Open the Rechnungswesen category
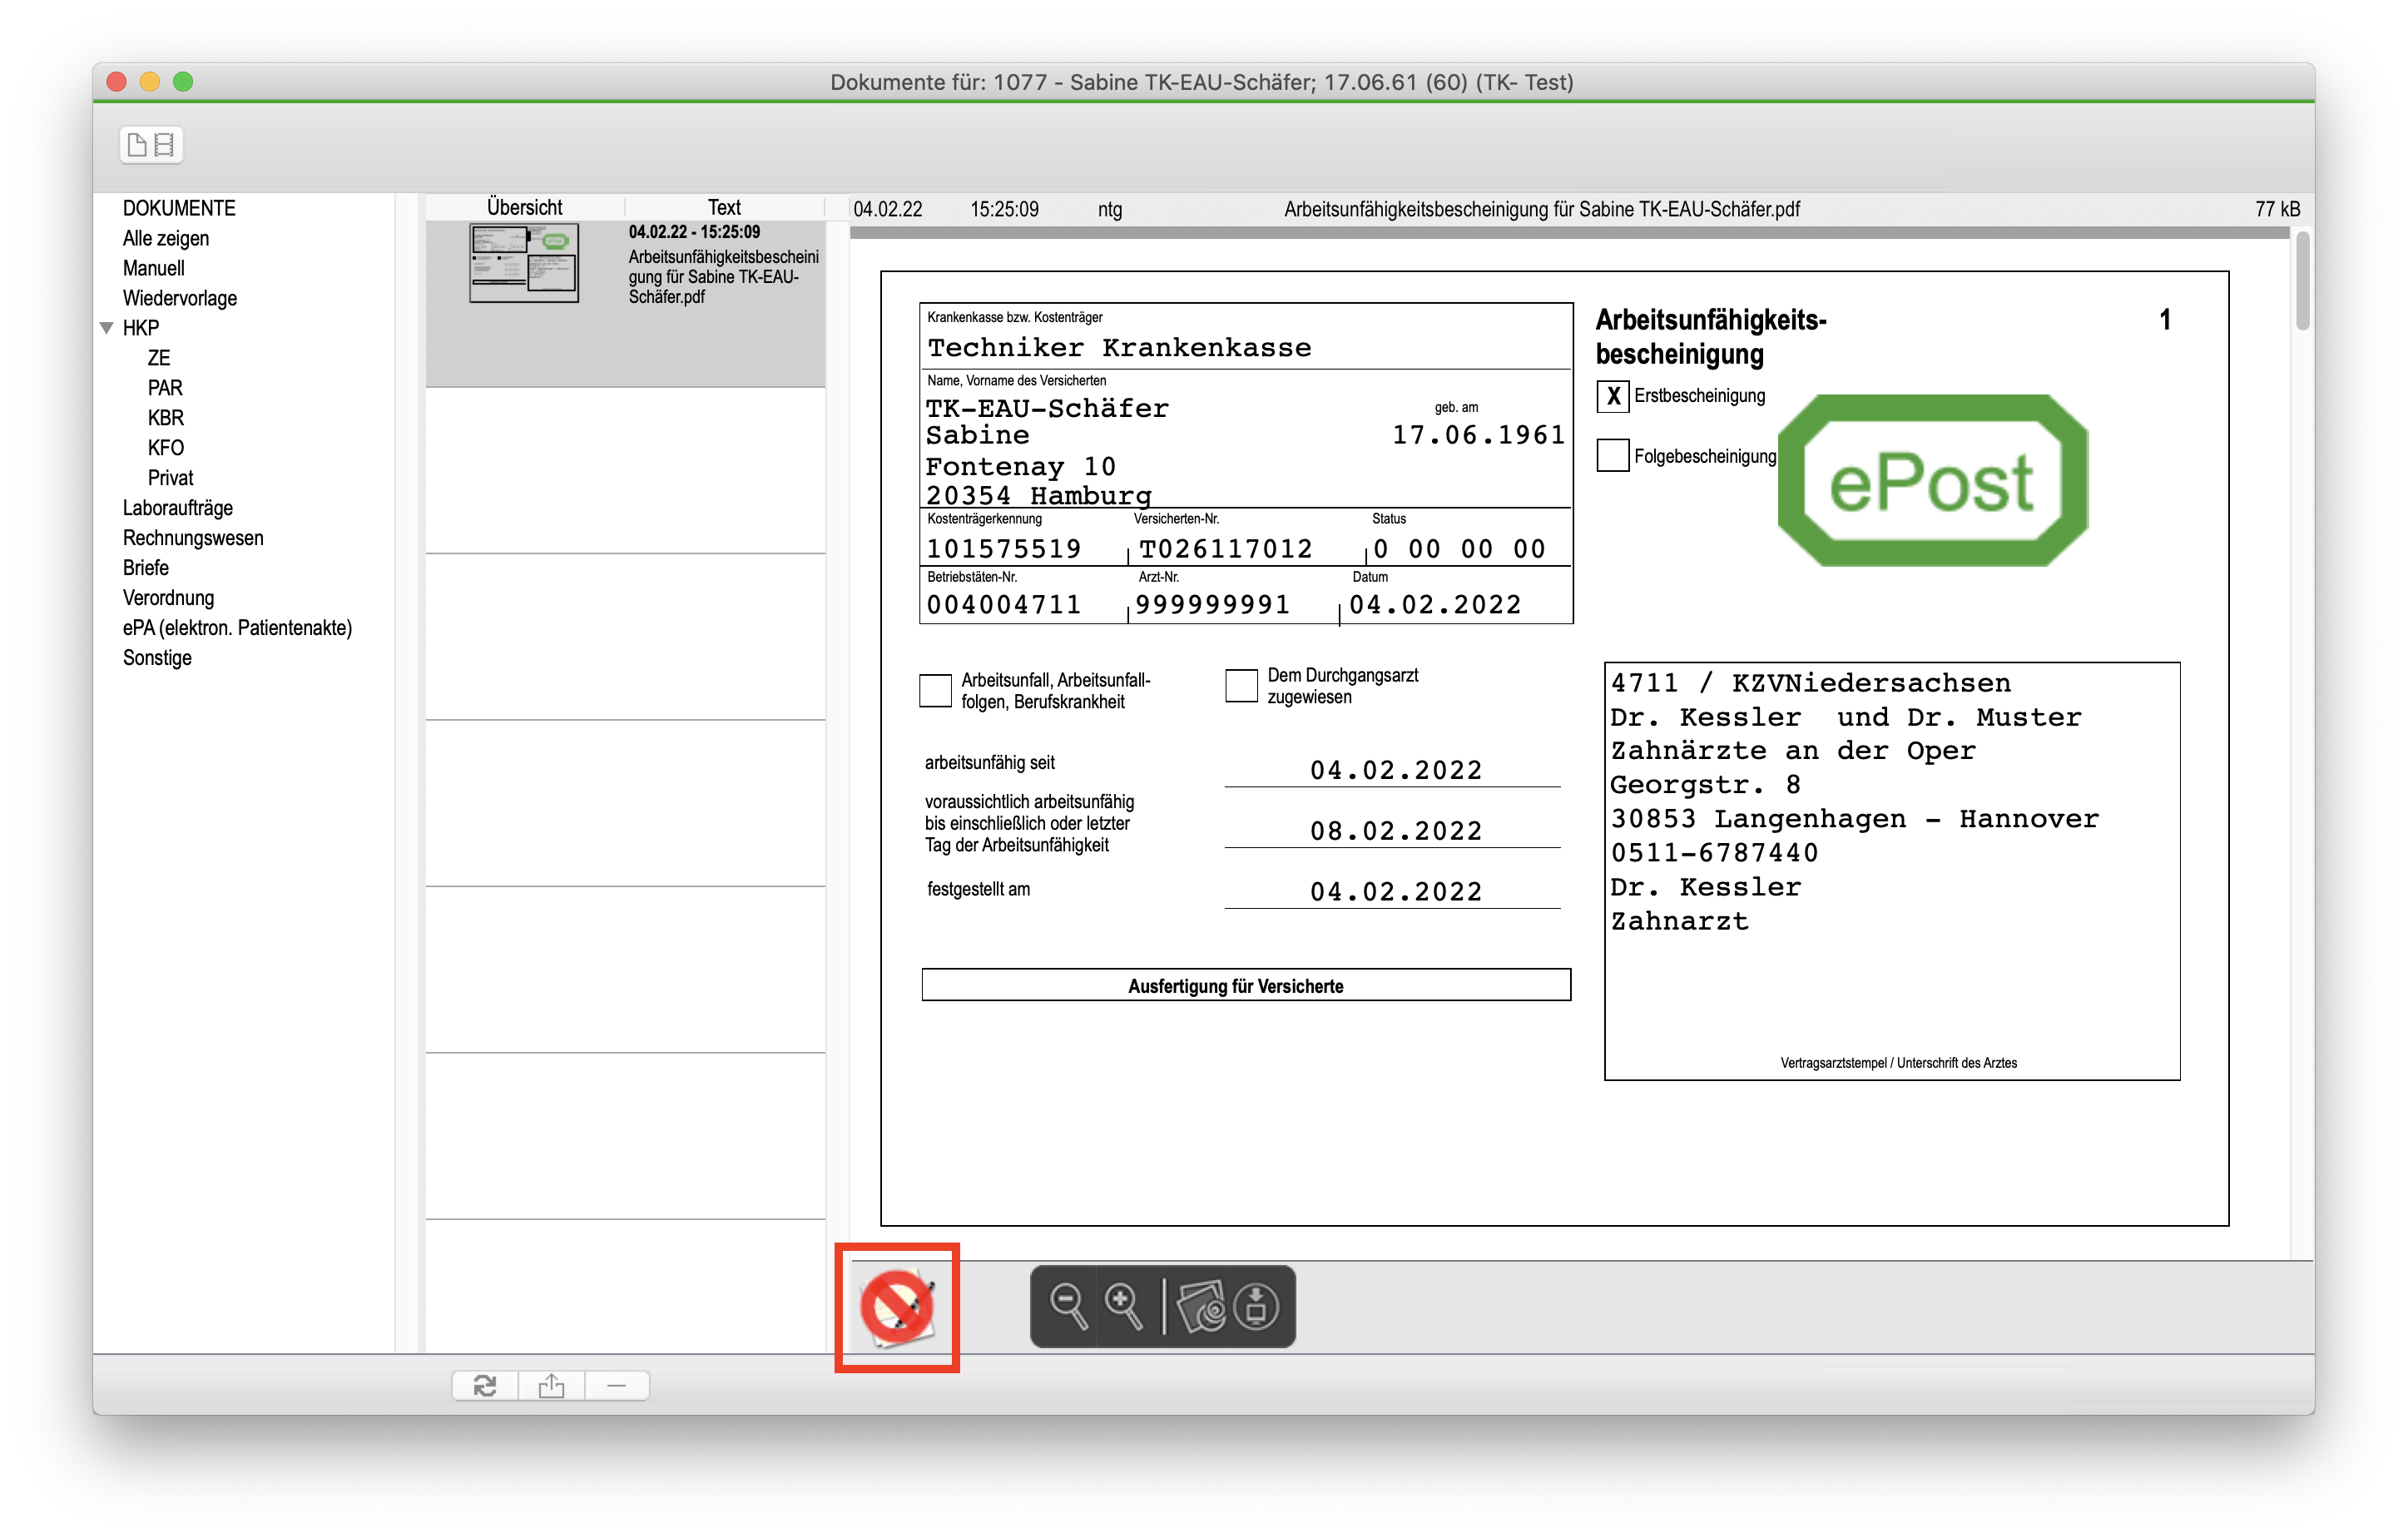This screenshot has height=1538, width=2408. (x=193, y=538)
